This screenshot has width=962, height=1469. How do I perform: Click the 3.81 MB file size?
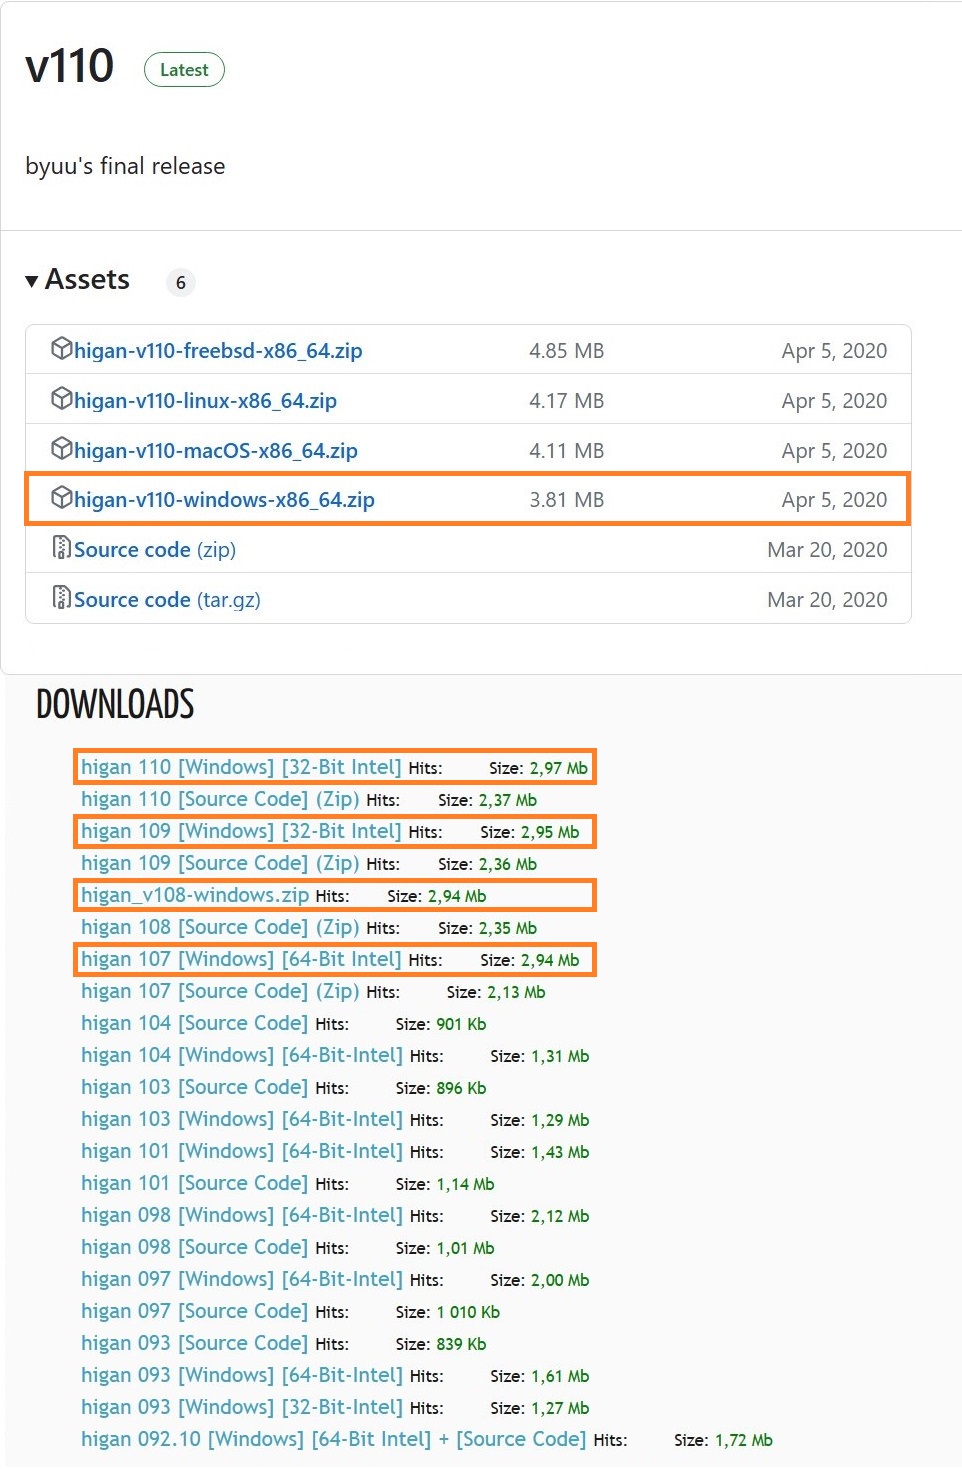click(567, 500)
